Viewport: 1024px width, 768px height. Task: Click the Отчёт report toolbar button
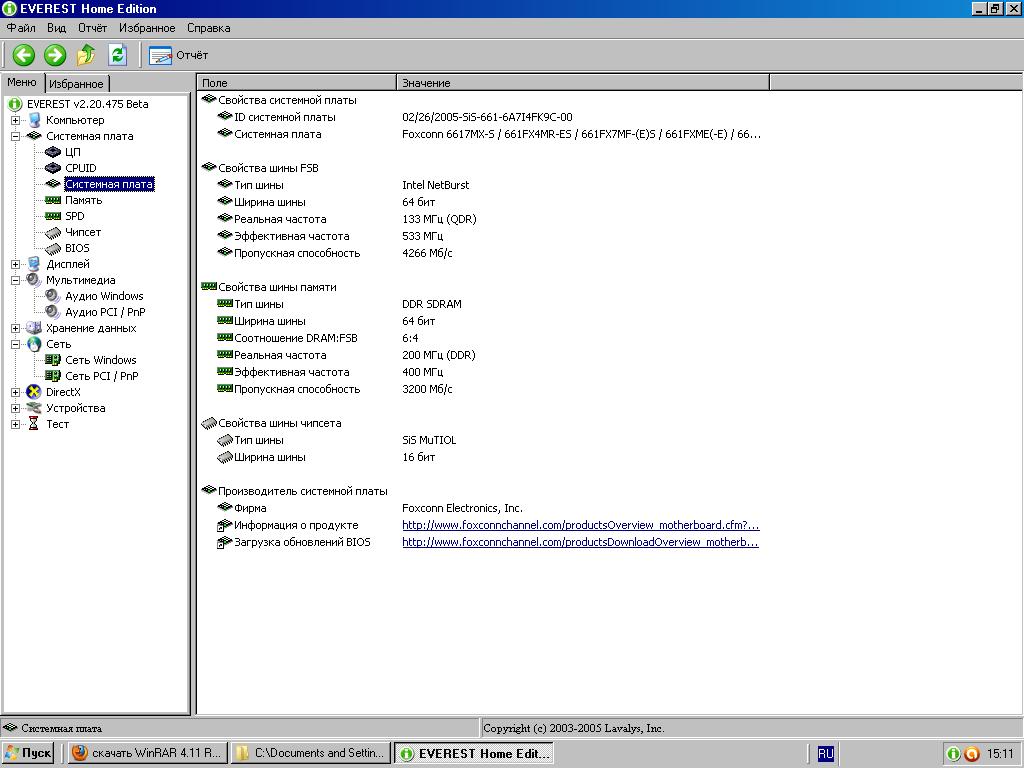coord(179,55)
